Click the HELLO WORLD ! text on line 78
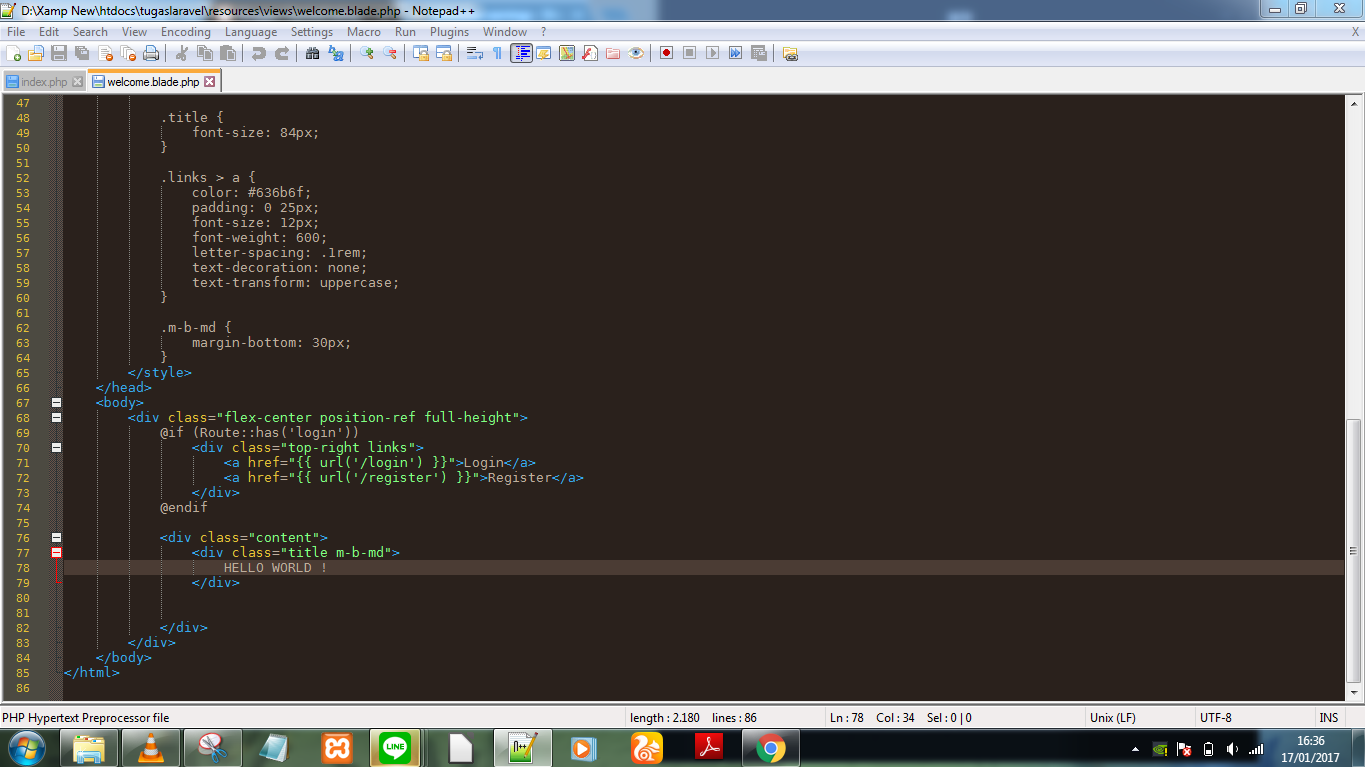Image resolution: width=1365 pixels, height=767 pixels. (275, 568)
